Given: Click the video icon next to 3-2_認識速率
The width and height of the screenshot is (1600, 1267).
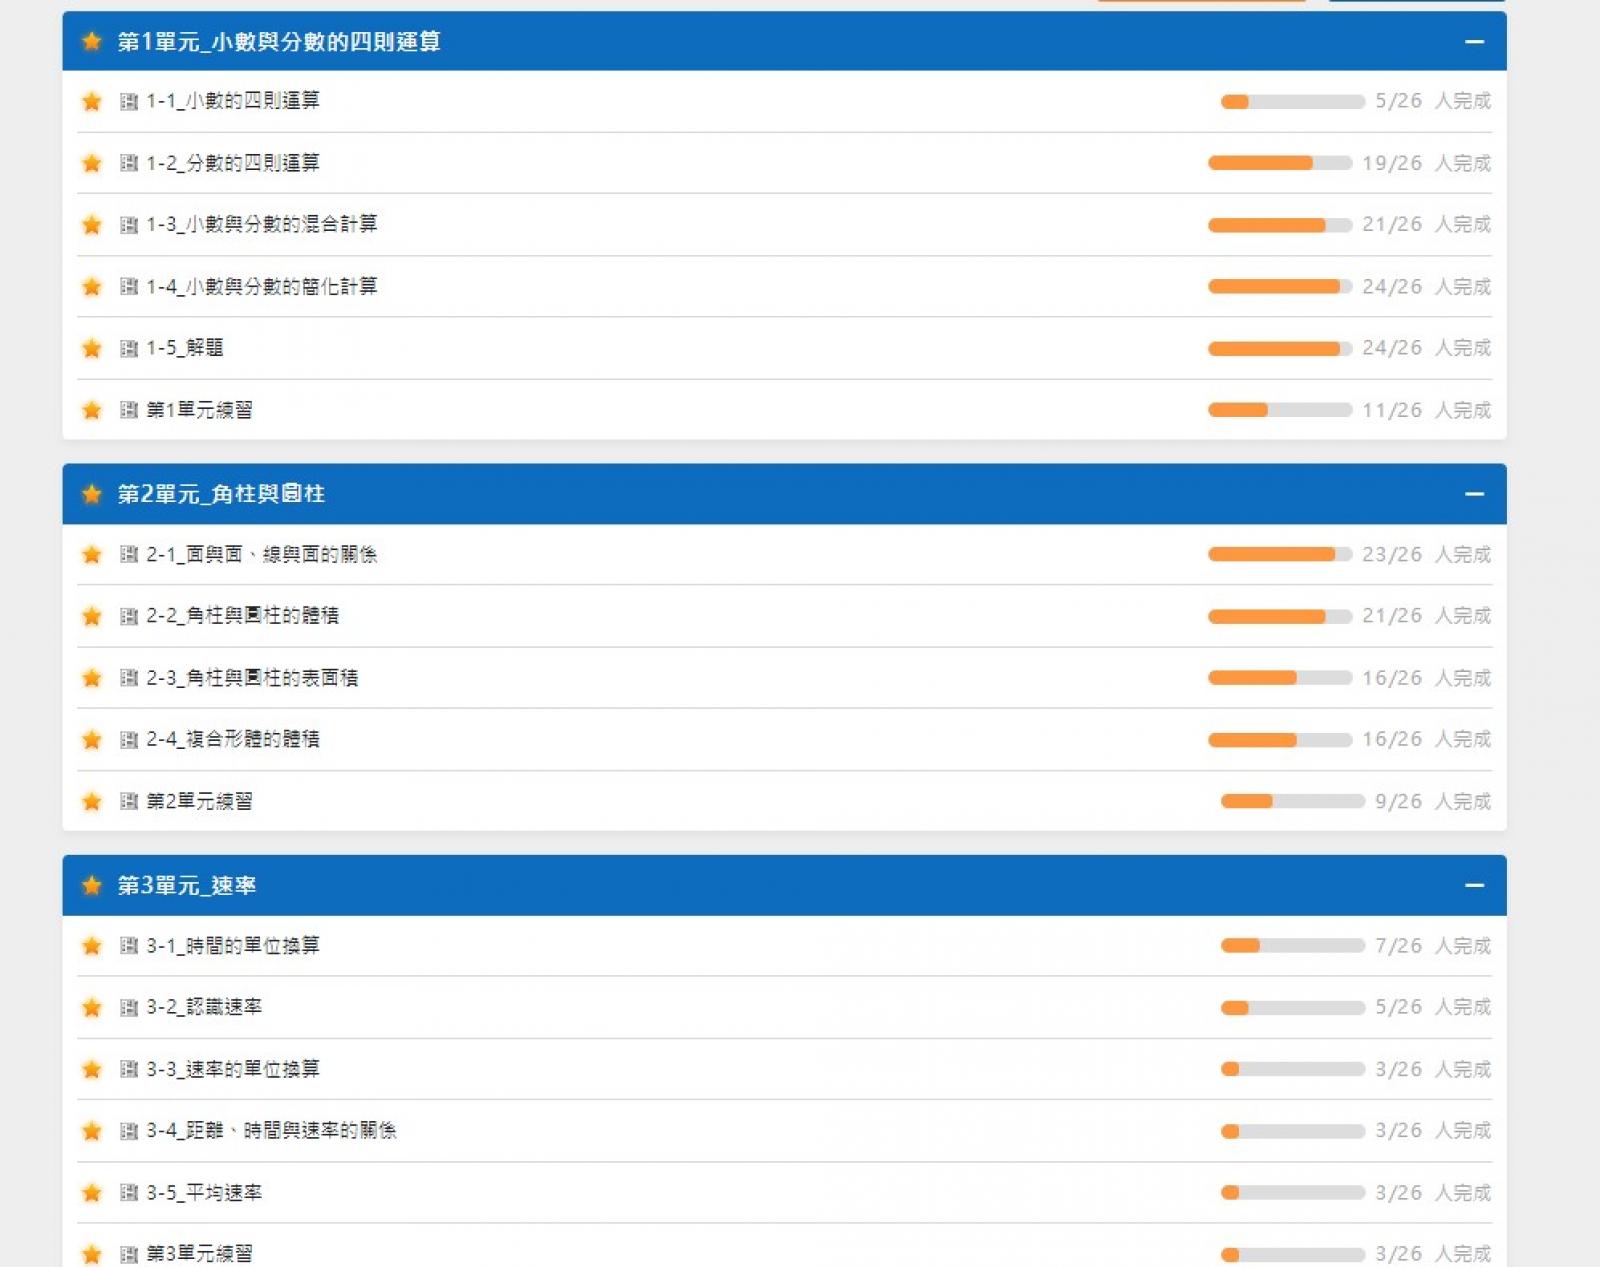Looking at the screenshot, I should [x=128, y=1008].
